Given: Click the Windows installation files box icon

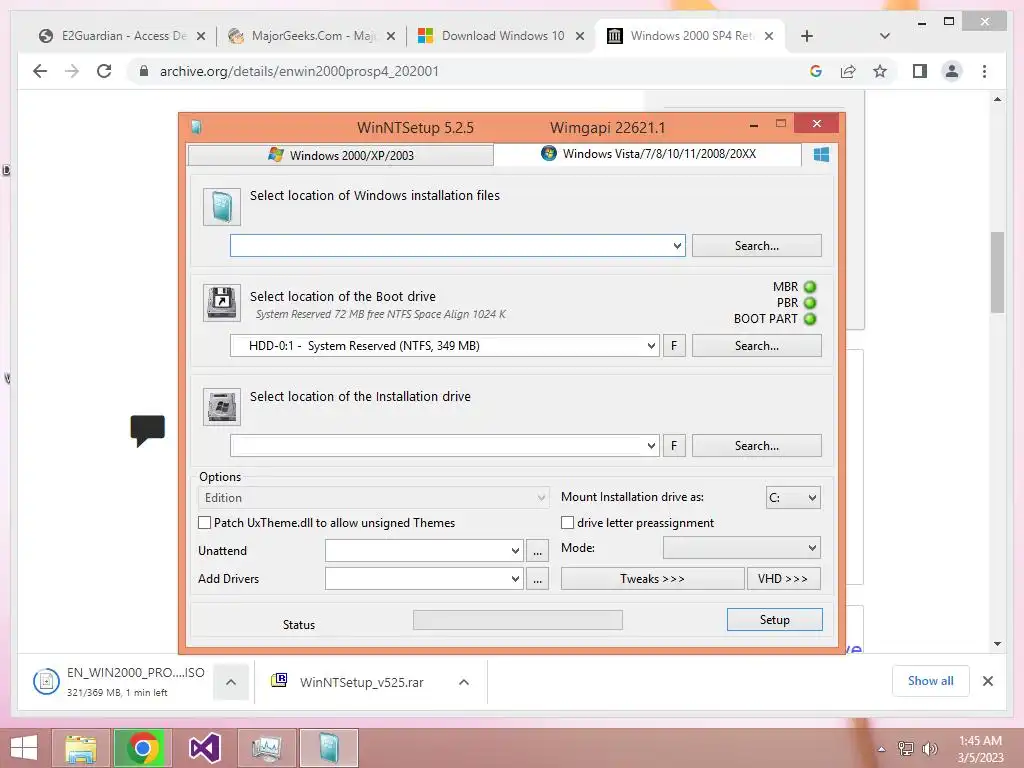Looking at the screenshot, I should 221,207.
